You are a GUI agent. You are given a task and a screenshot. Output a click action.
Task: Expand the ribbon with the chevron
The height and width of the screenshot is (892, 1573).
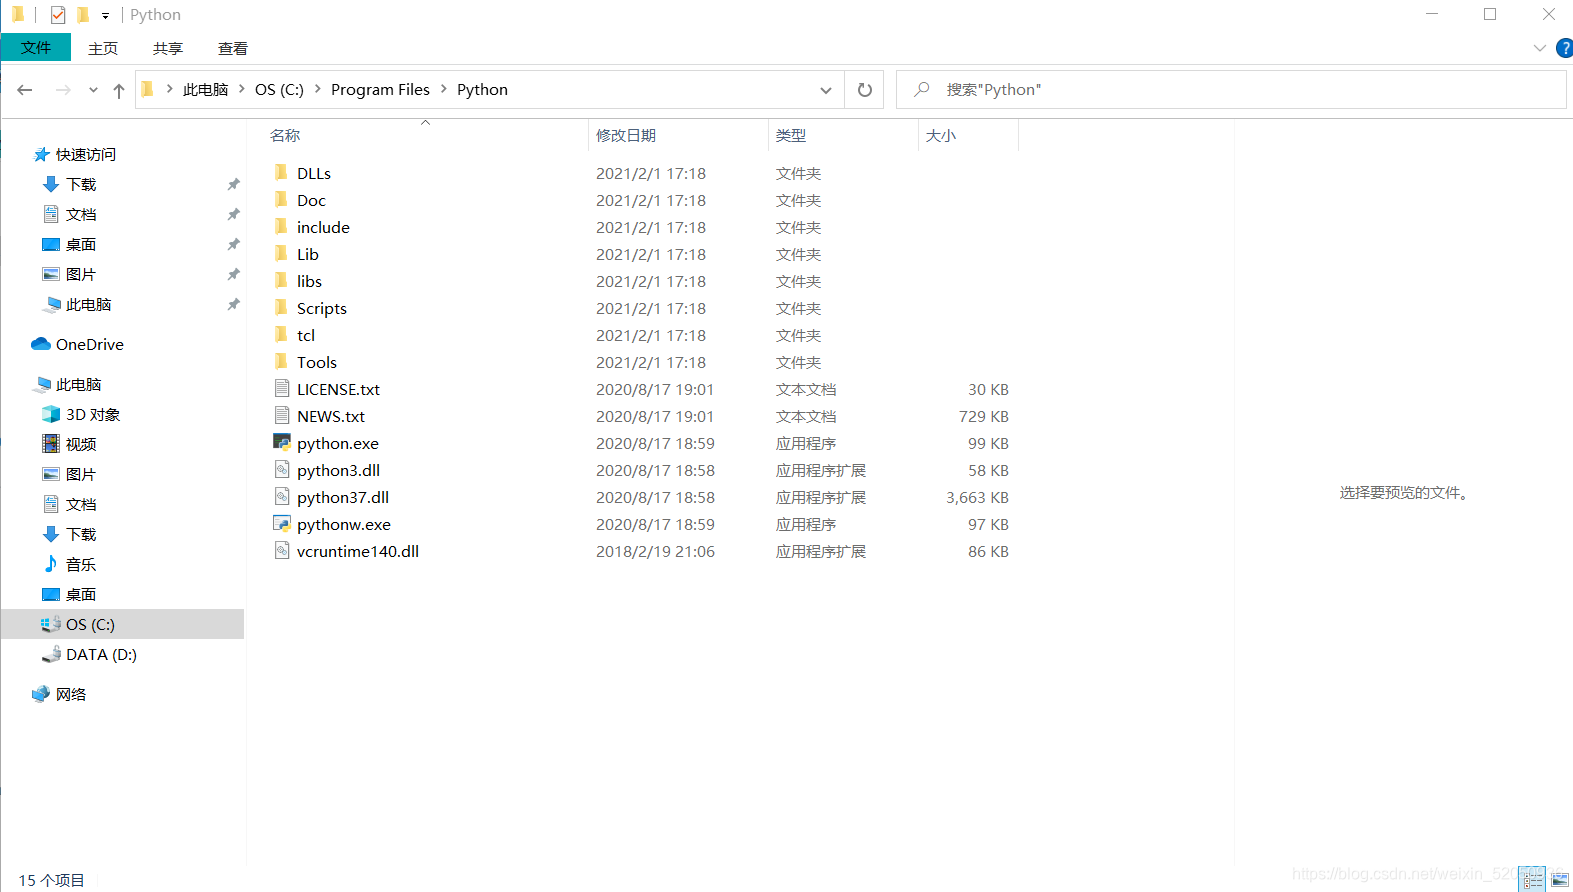point(1539,48)
